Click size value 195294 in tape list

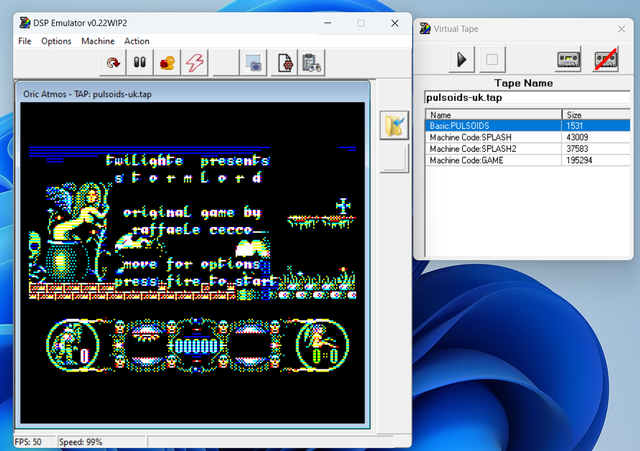pyautogui.click(x=579, y=160)
